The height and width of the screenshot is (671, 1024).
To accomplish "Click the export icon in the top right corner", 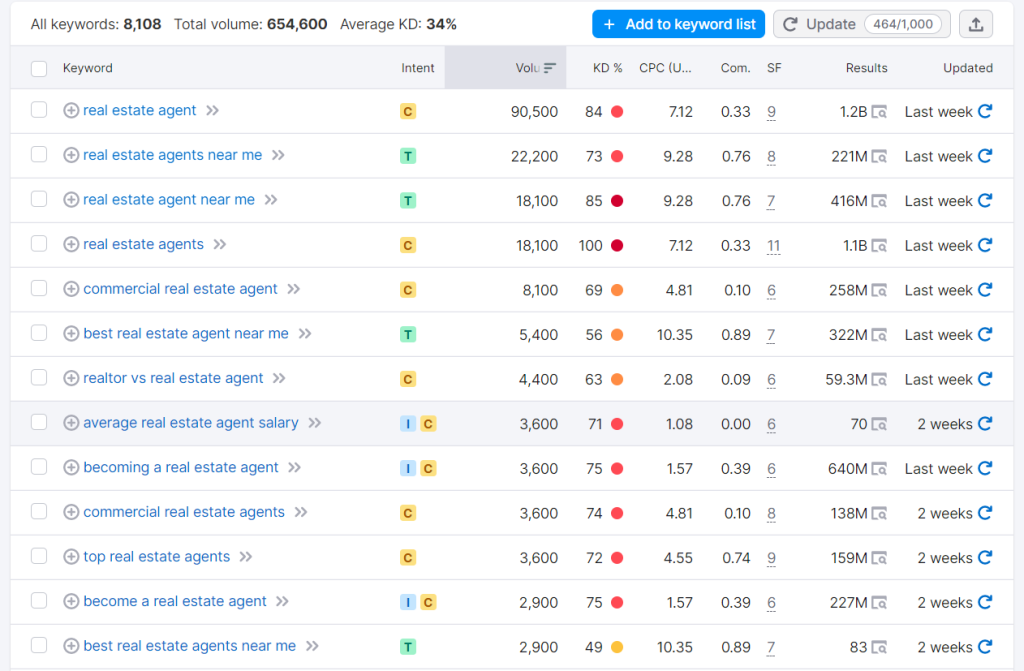I will (976, 23).
